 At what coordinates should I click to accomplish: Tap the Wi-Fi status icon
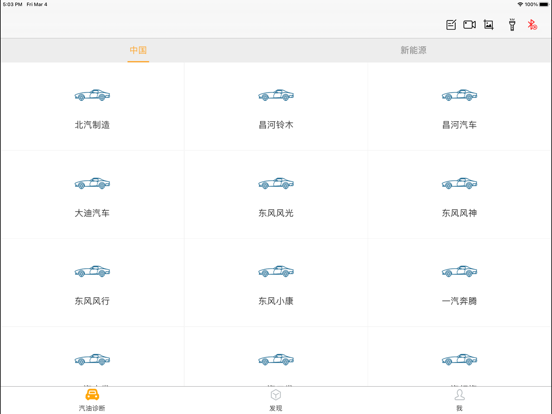pyautogui.click(x=520, y=4)
